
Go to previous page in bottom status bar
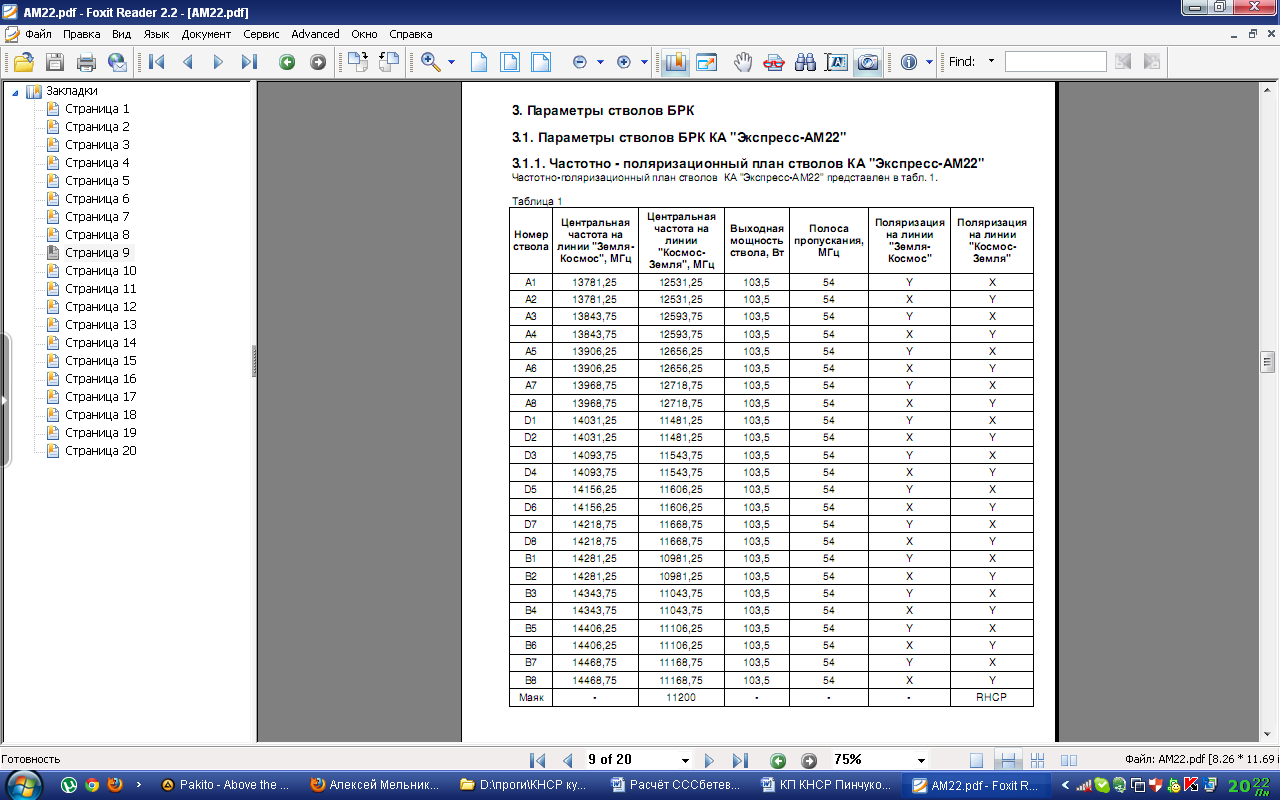567,760
